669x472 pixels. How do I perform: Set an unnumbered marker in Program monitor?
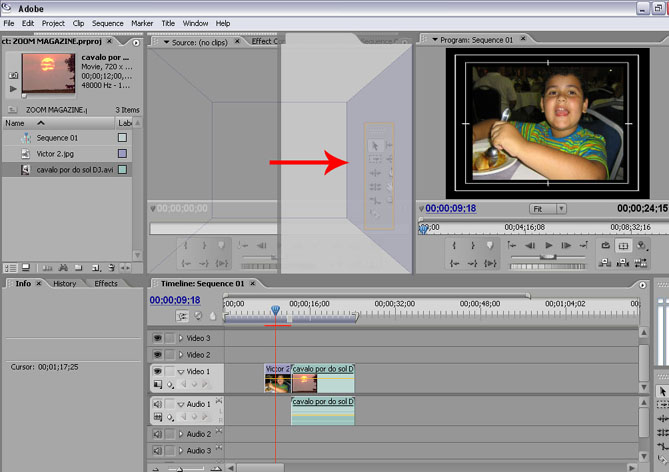(489, 245)
